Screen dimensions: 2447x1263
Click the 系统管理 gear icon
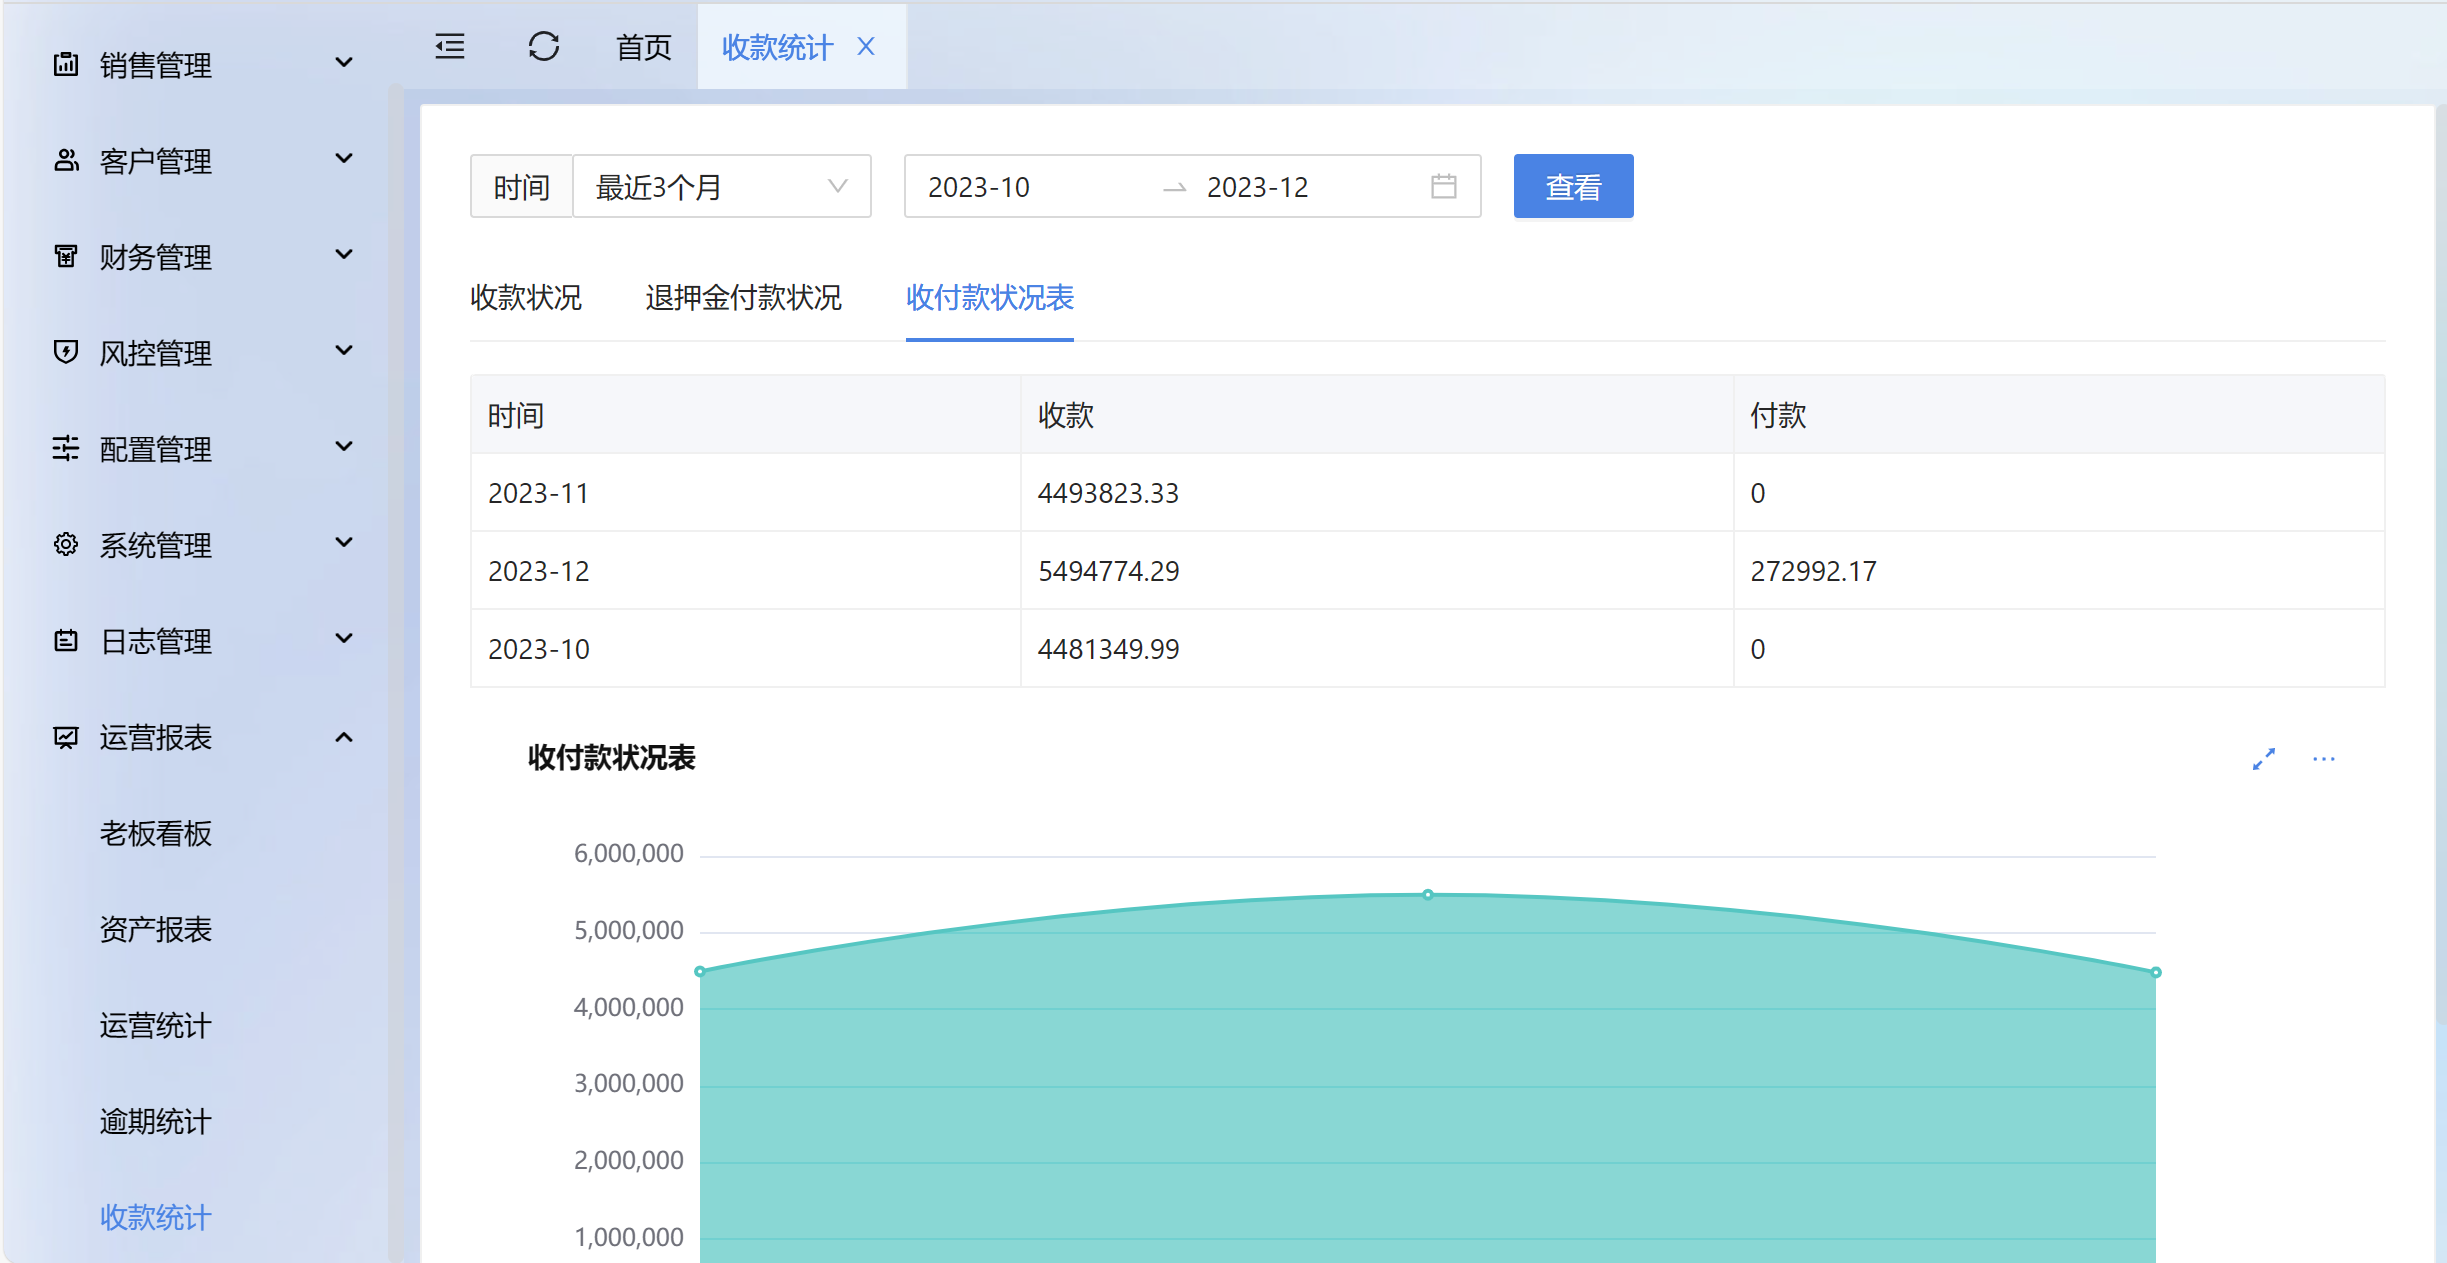click(x=66, y=544)
